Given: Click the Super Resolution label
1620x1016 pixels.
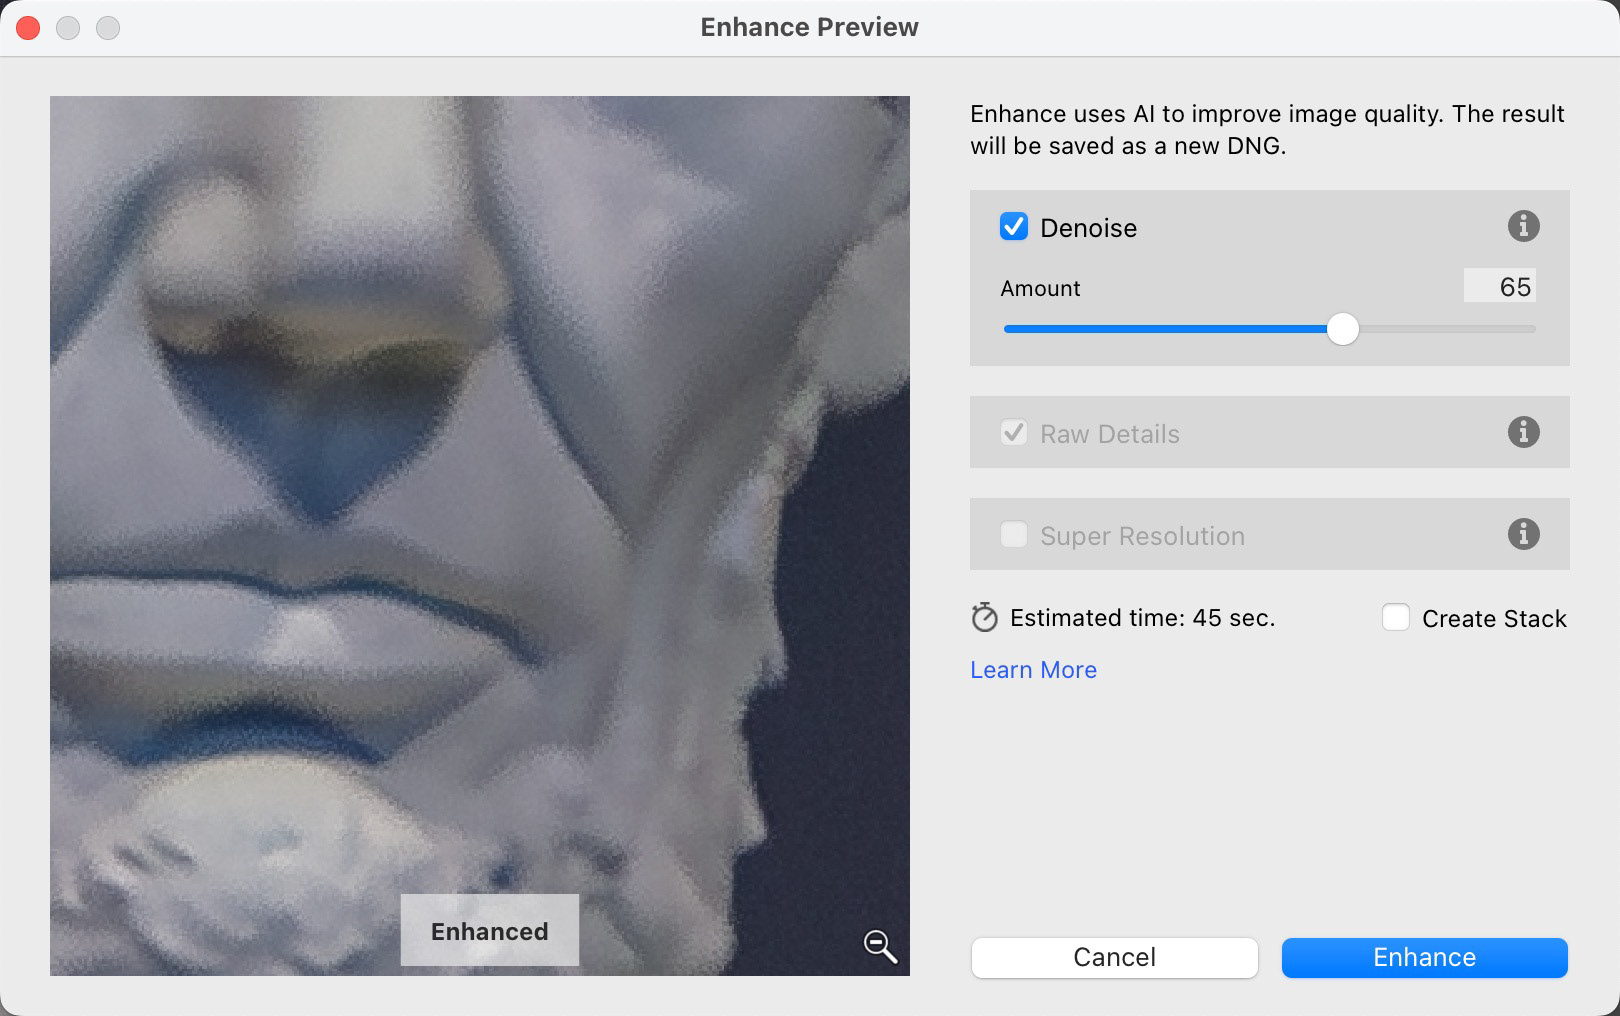Looking at the screenshot, I should (x=1142, y=536).
